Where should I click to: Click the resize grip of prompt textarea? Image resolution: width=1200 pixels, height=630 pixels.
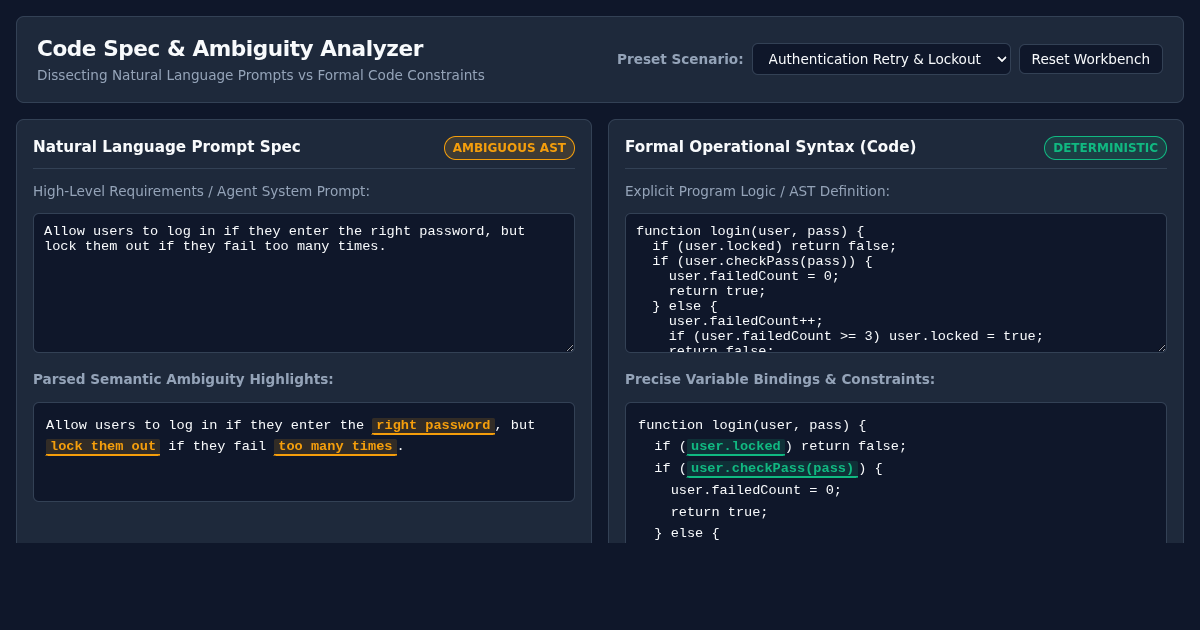[x=568, y=346]
